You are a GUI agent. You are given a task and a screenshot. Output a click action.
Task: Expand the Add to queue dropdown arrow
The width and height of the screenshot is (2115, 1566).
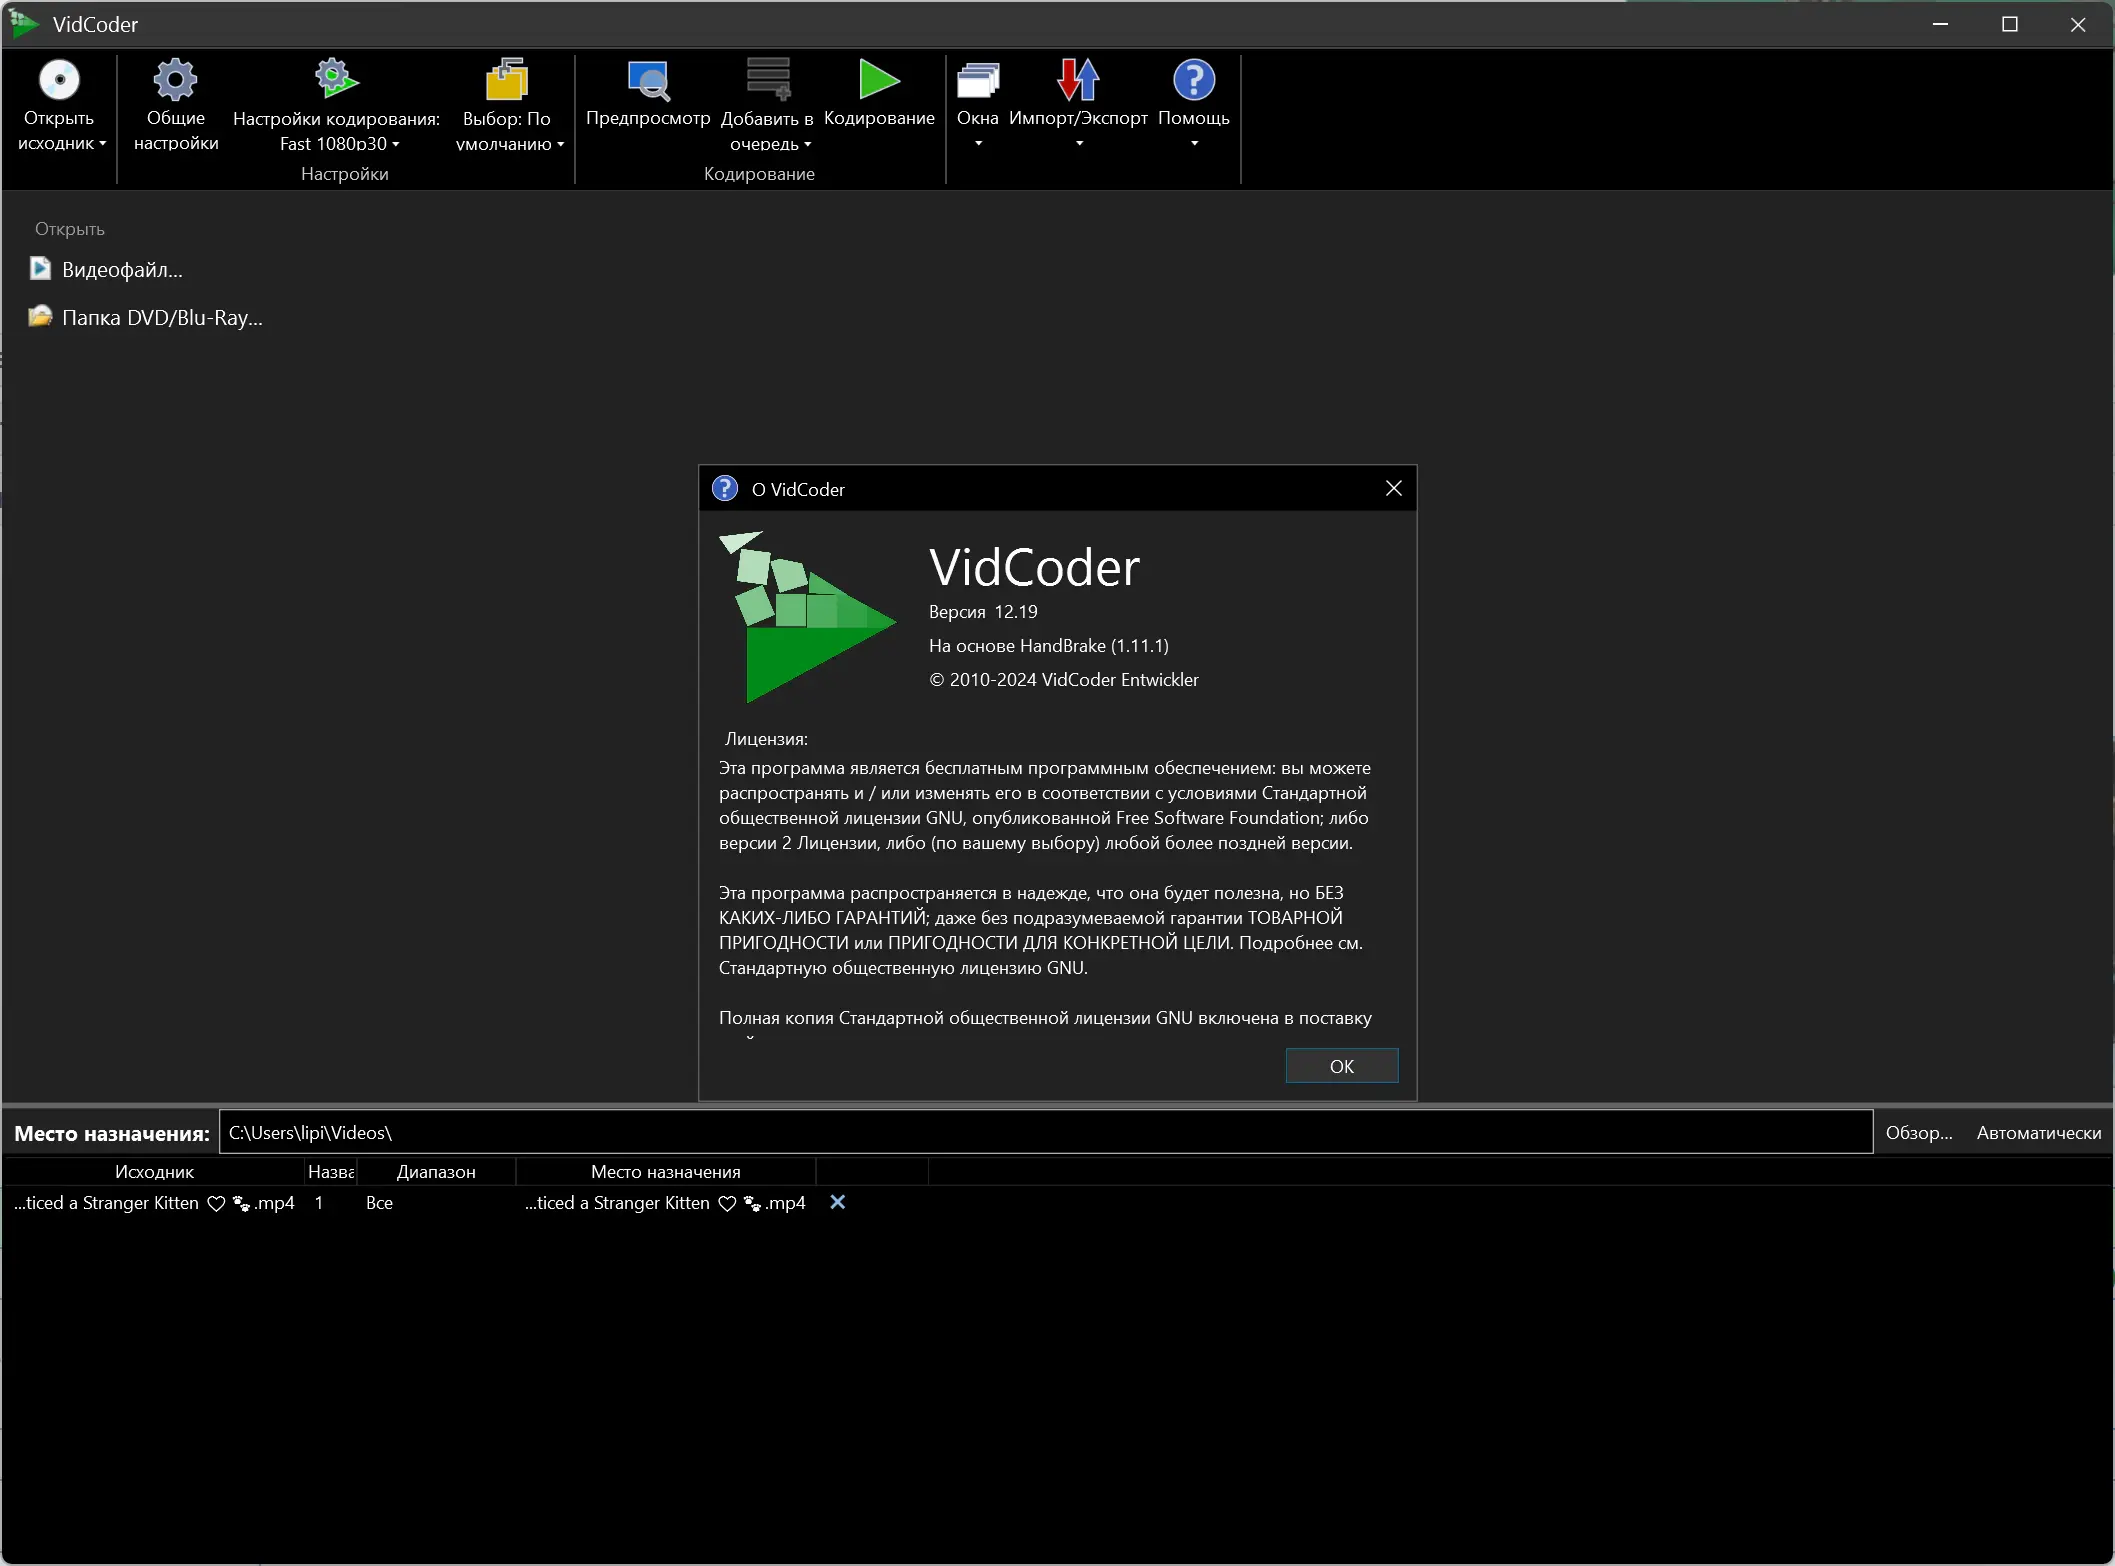808,145
